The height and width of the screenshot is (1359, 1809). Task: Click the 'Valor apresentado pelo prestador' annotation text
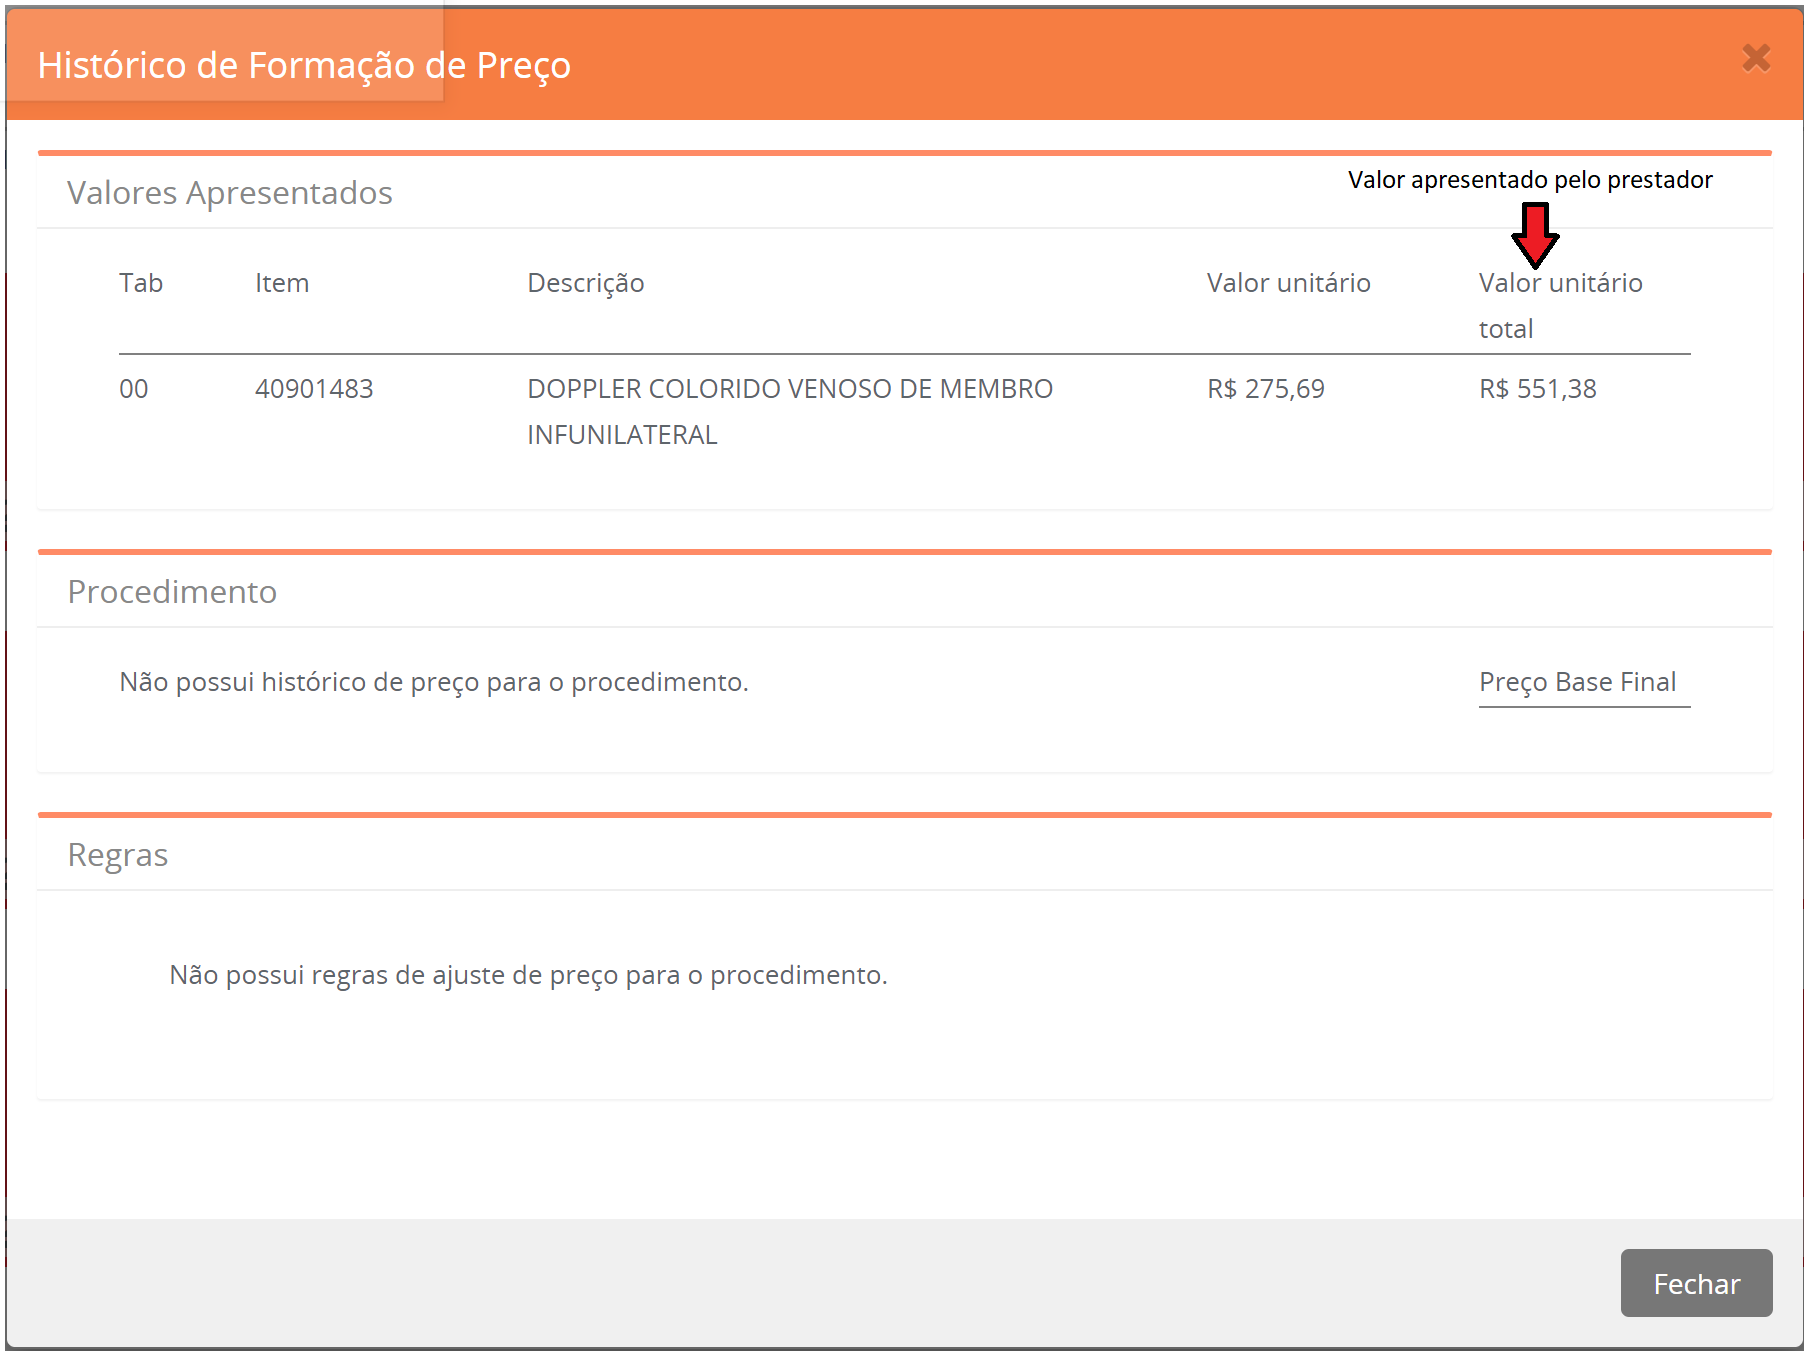(1529, 180)
